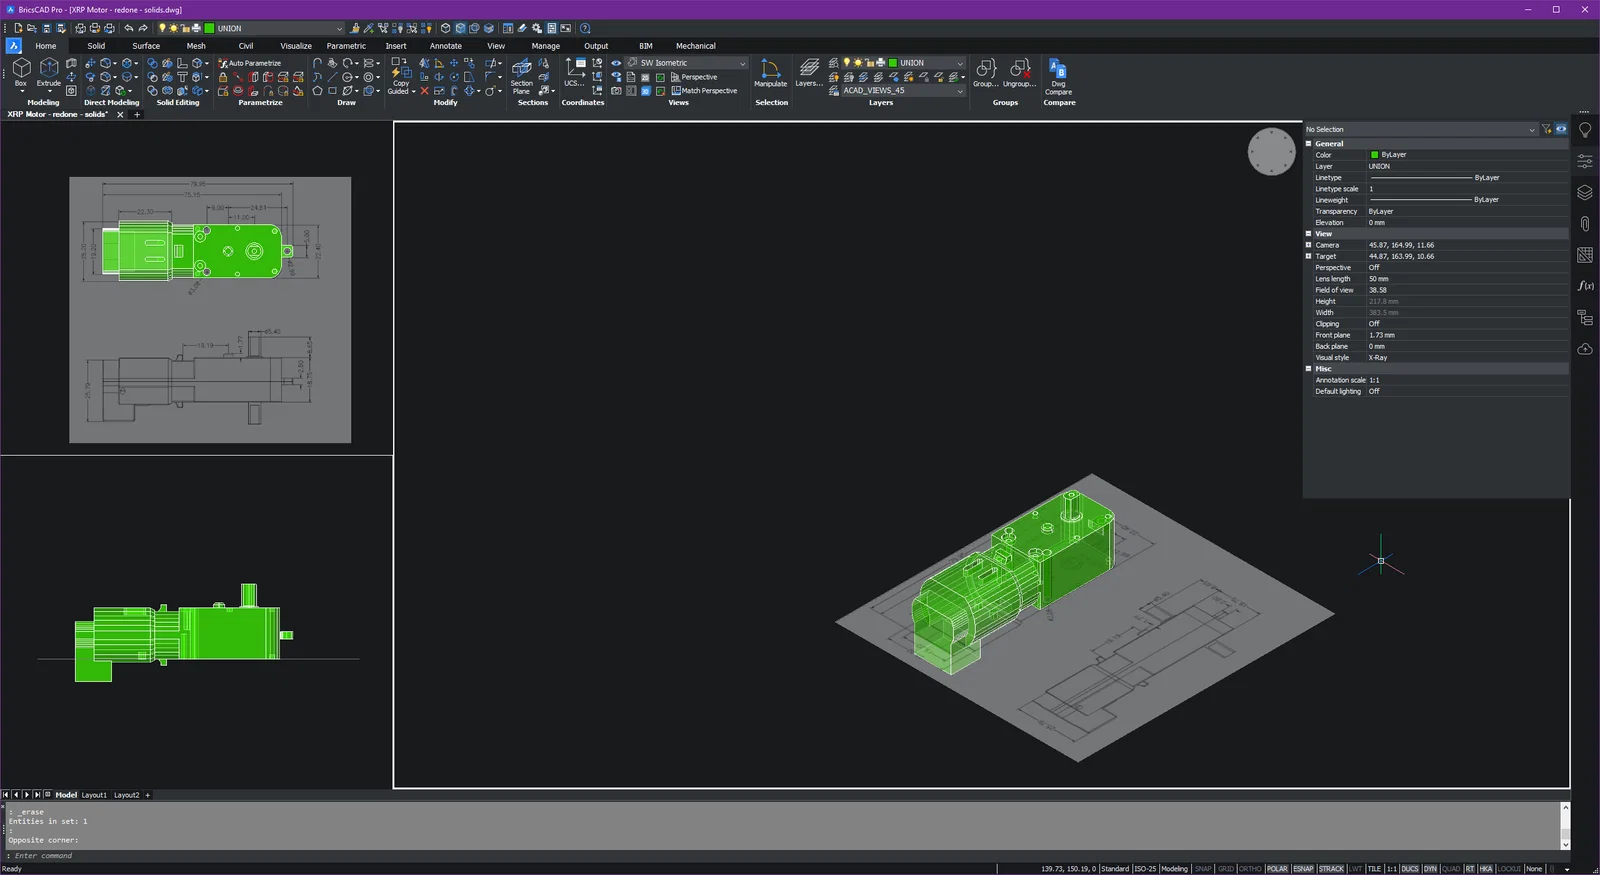Collapse the View properties section

1308,233
